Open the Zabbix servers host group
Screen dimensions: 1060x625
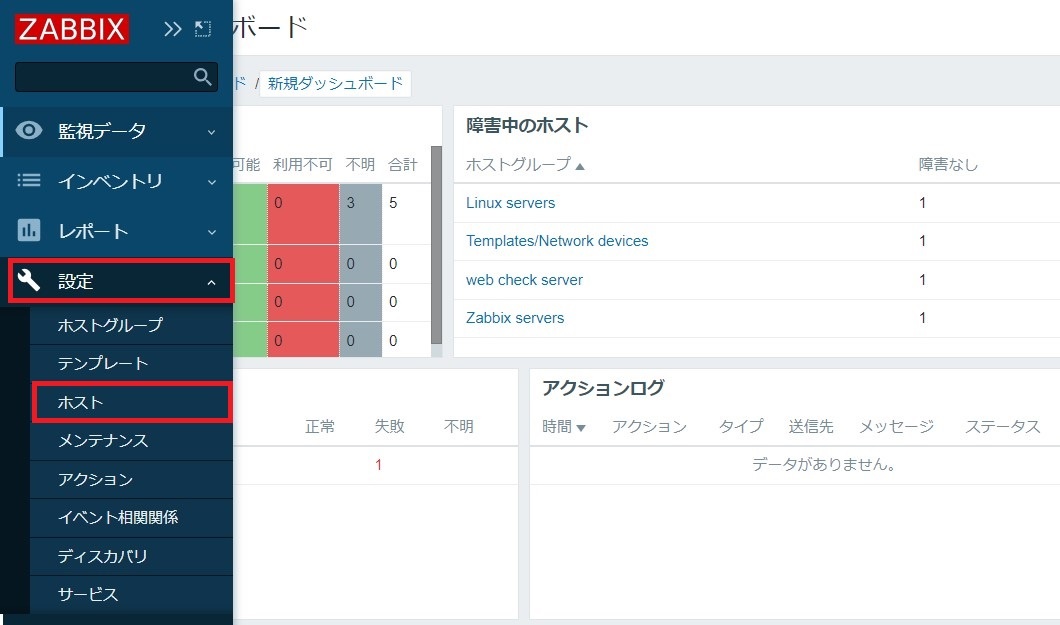(517, 318)
